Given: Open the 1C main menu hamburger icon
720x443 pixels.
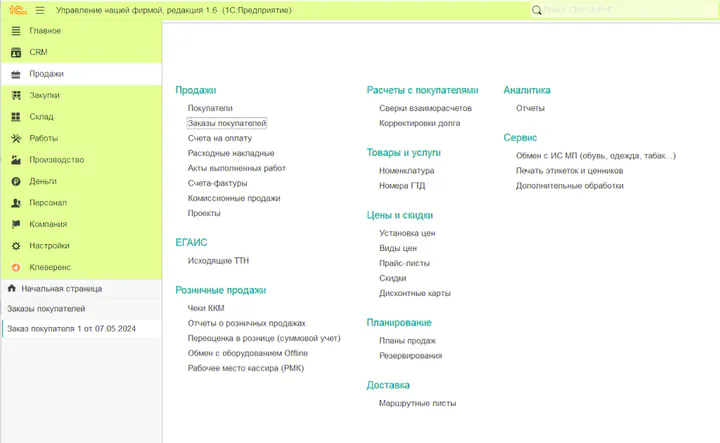Looking at the screenshot, I should click(x=39, y=9).
